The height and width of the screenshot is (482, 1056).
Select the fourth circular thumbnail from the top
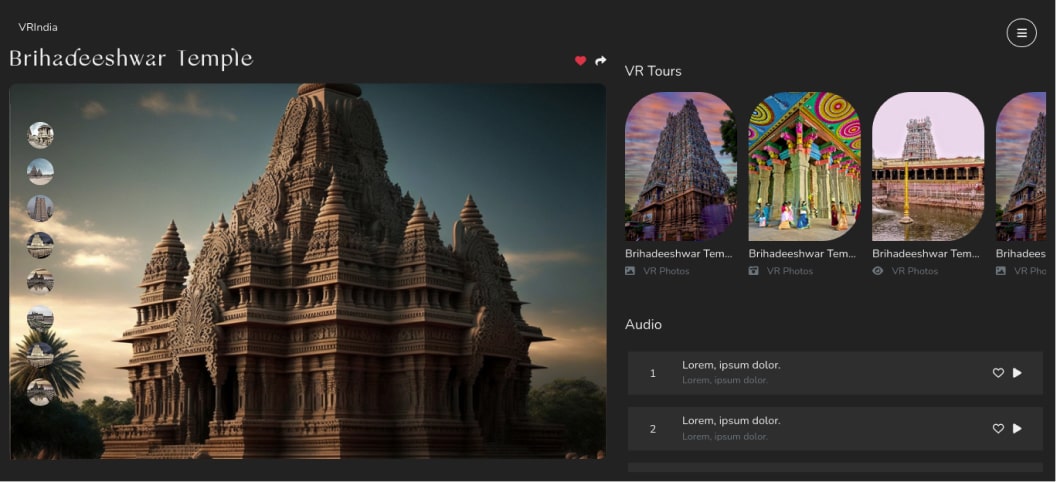(x=41, y=245)
